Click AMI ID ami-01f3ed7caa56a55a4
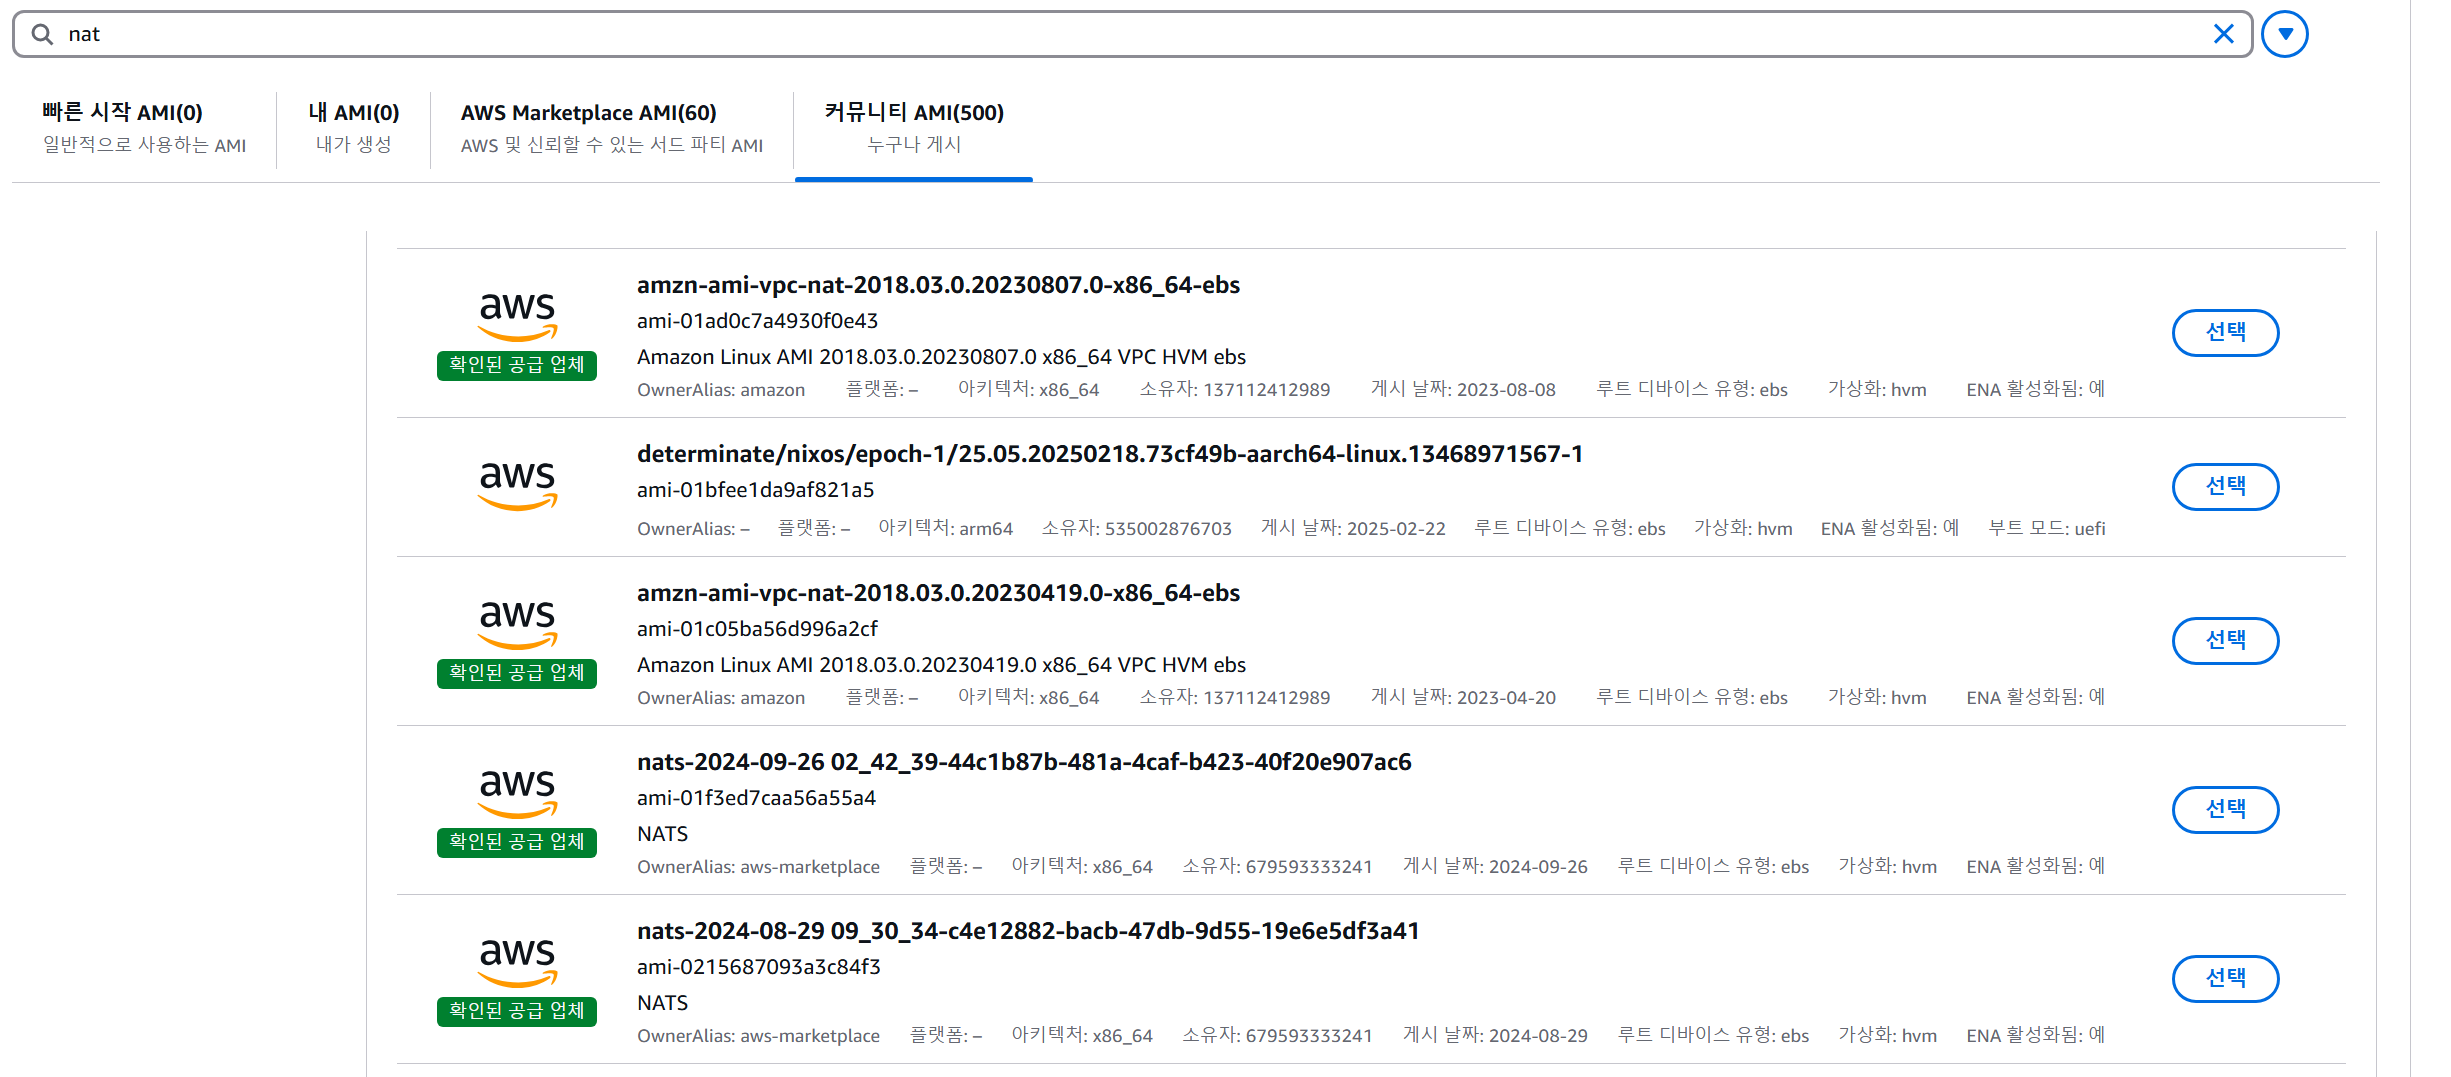Viewport: 2451px width, 1077px height. [756, 798]
